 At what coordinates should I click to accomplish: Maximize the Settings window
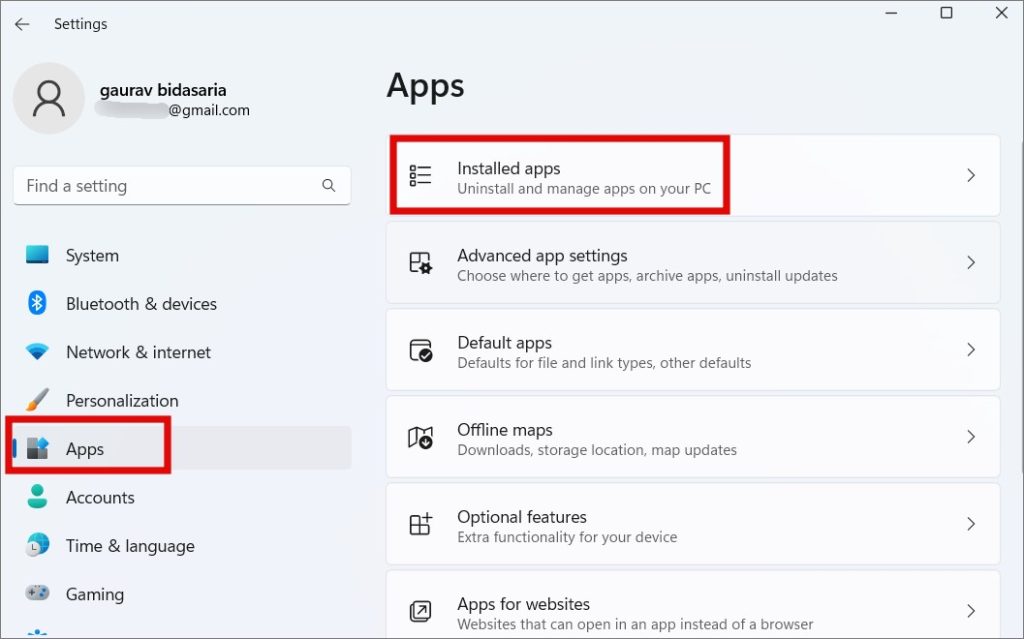pos(946,12)
